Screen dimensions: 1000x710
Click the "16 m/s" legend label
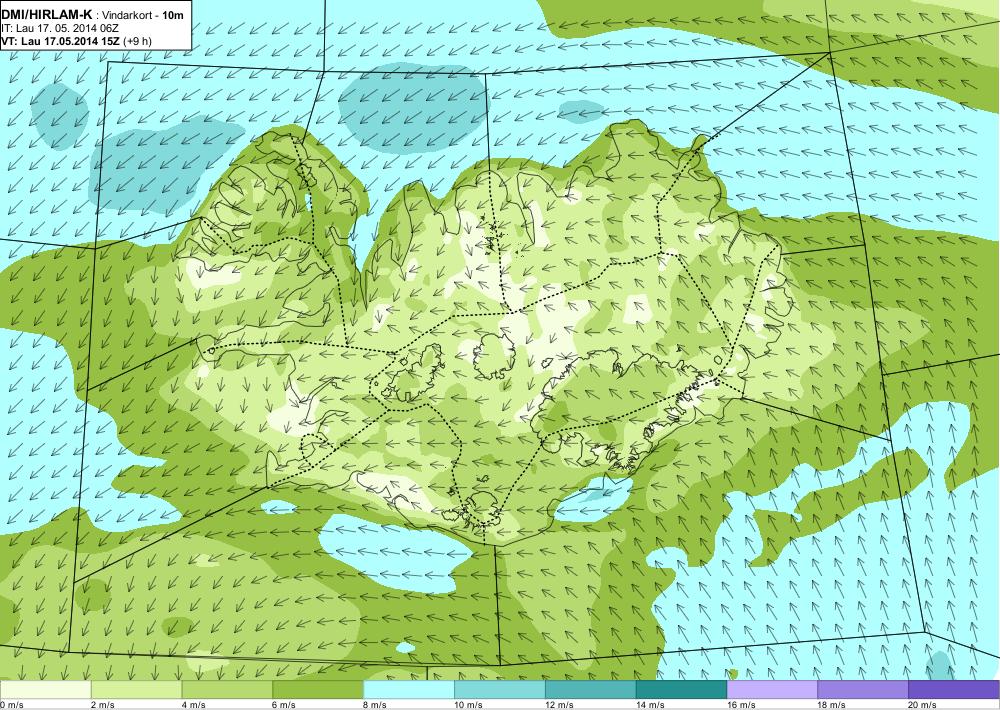coord(742,705)
